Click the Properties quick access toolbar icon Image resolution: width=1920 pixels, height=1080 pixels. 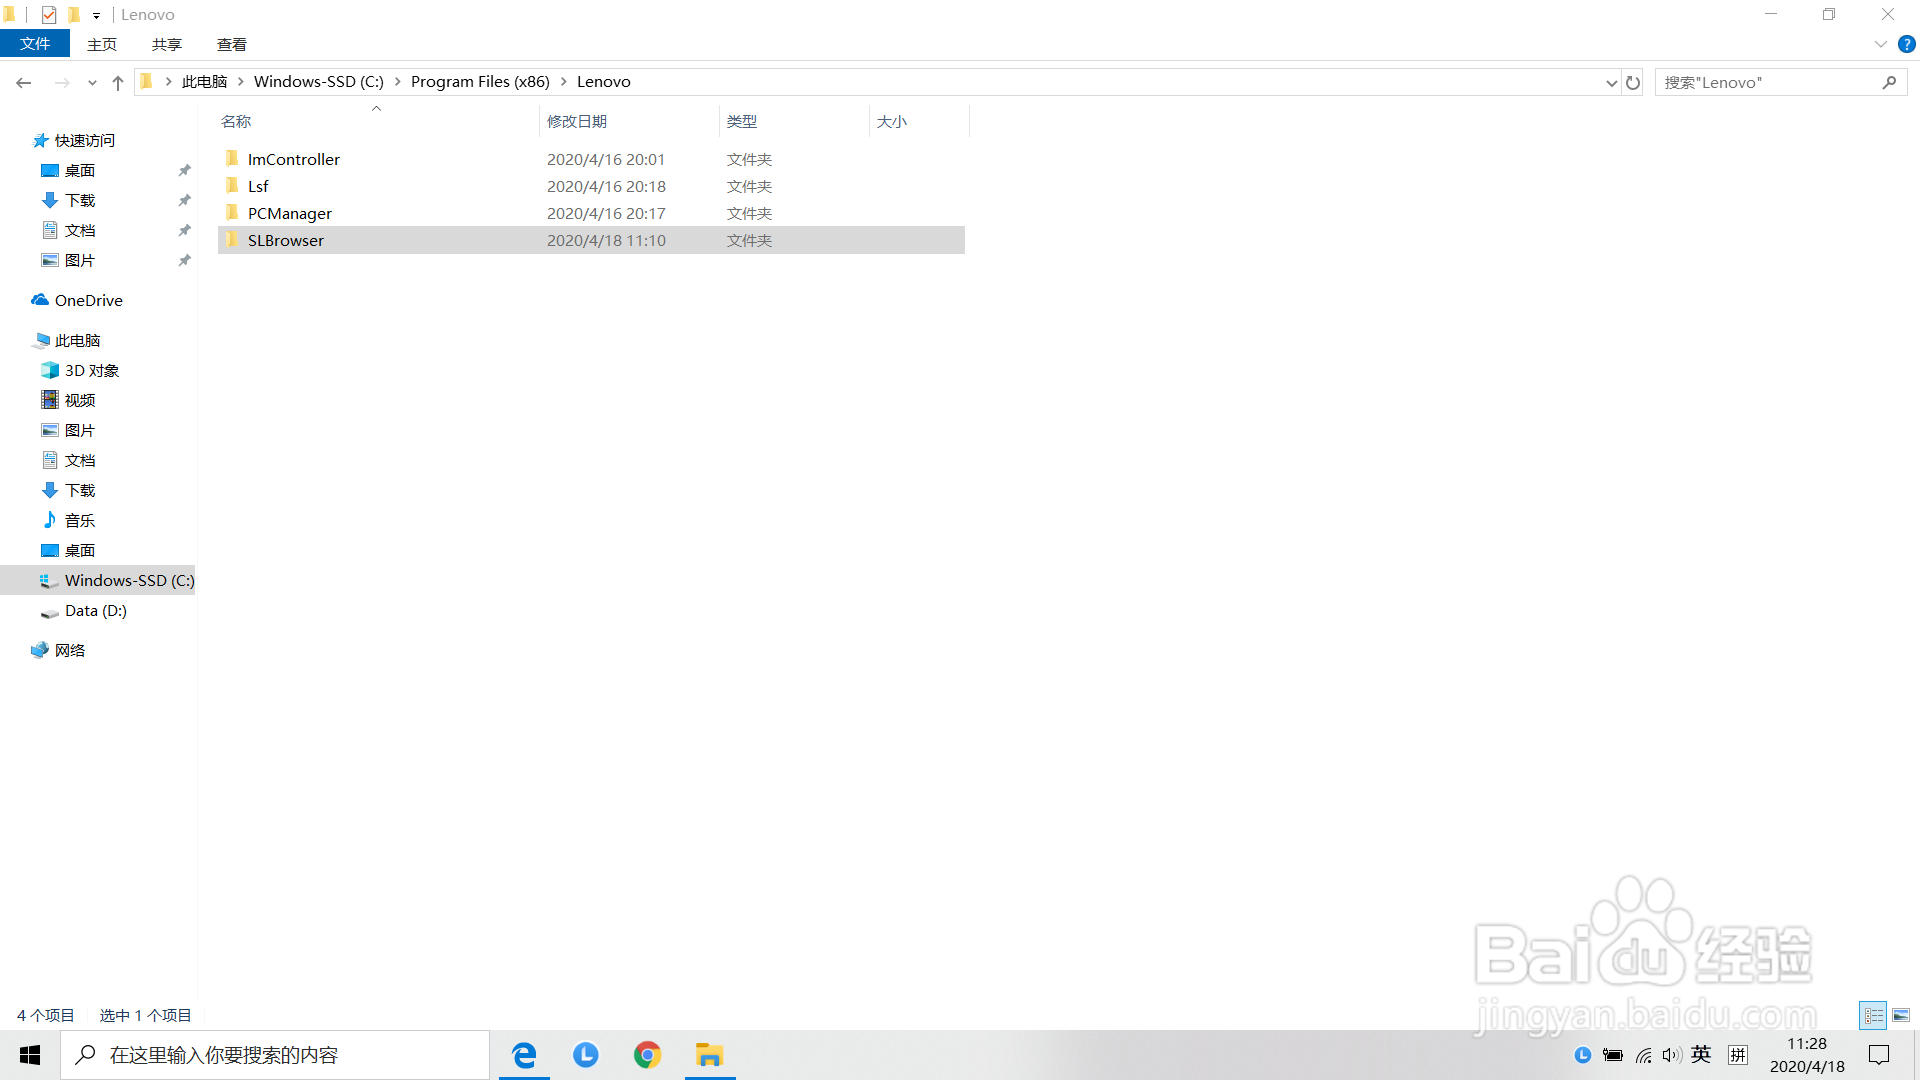(x=49, y=15)
